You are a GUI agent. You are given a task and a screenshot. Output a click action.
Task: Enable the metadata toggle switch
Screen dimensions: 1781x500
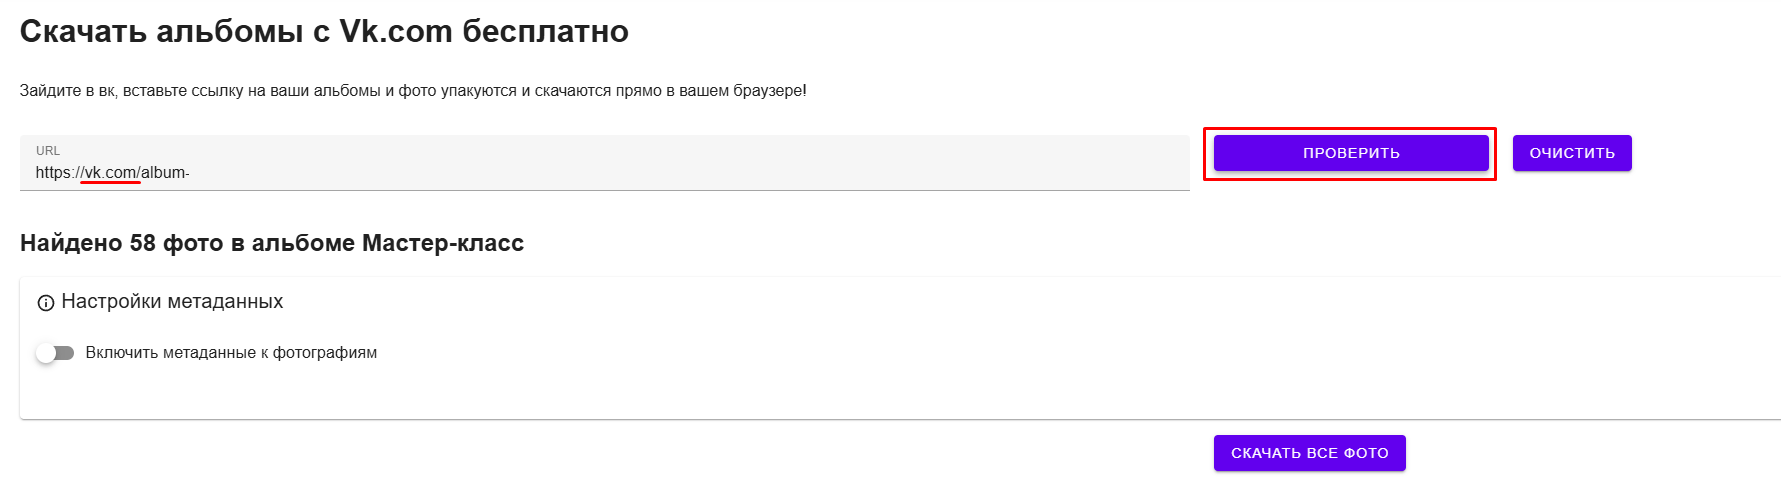(x=55, y=353)
